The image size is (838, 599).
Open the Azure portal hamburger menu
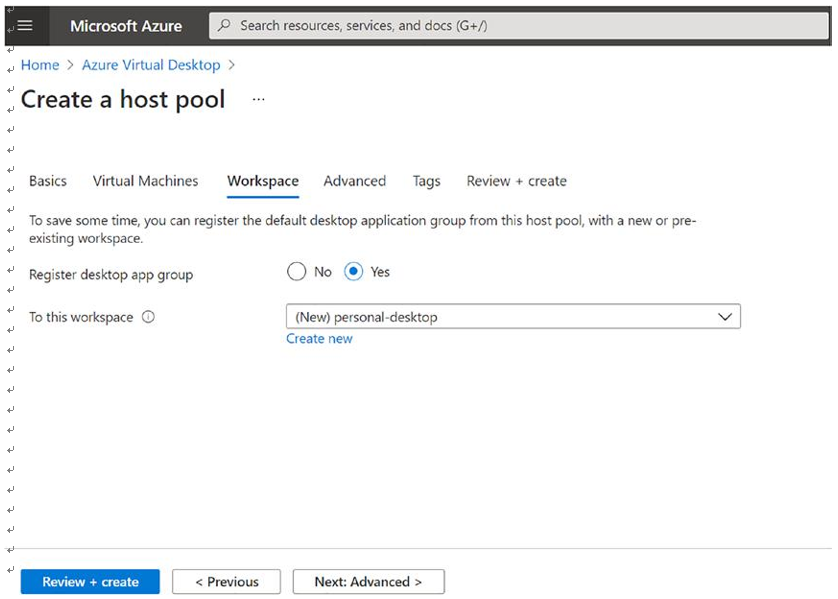(x=25, y=25)
